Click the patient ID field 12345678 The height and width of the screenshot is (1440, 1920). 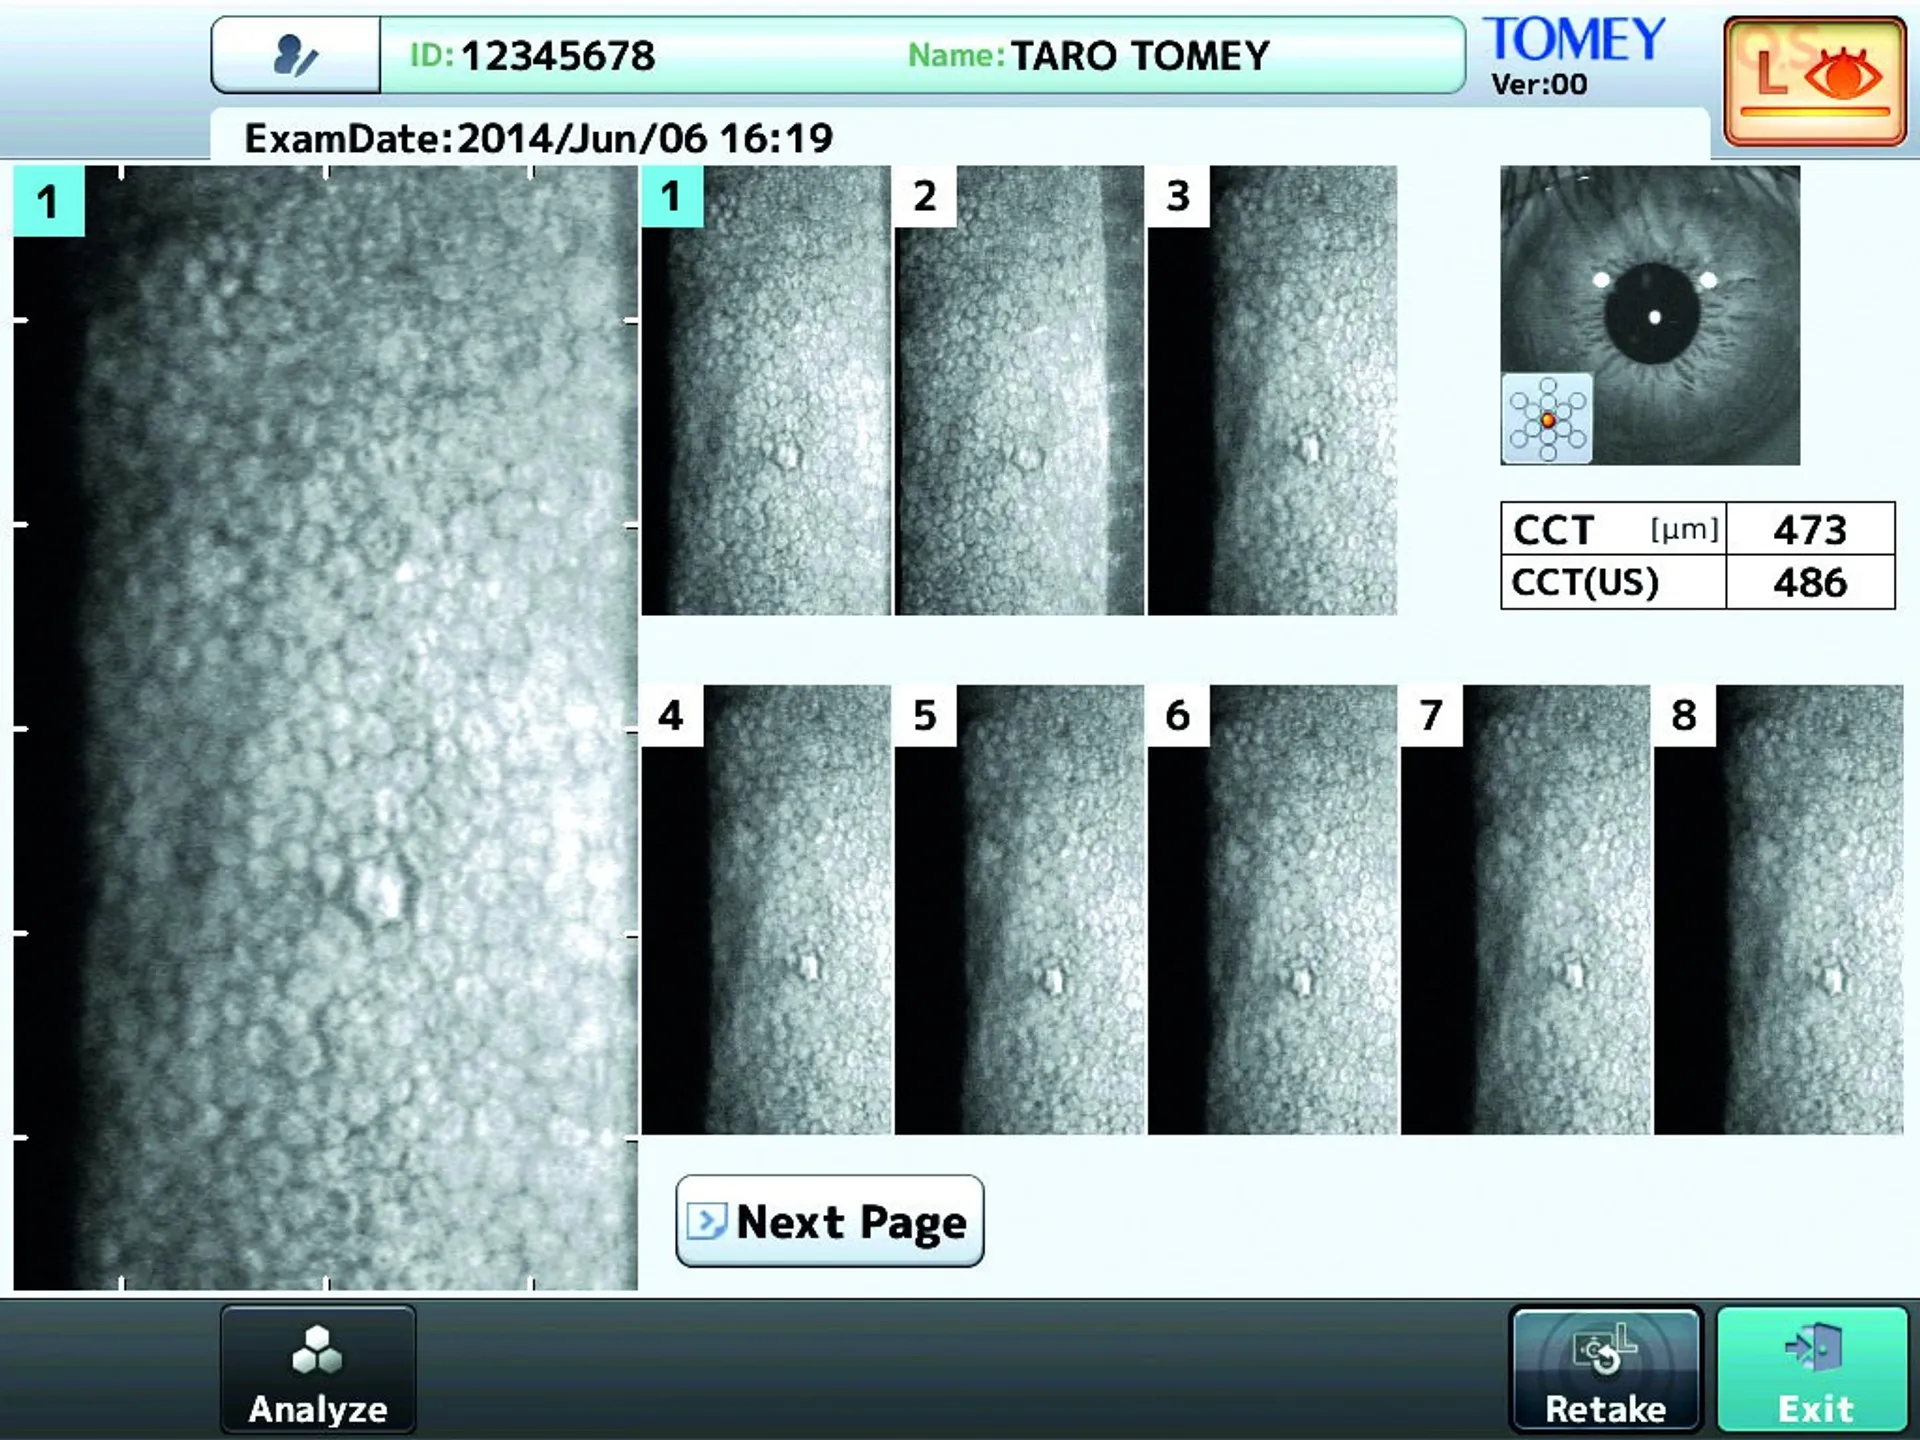coord(557,56)
